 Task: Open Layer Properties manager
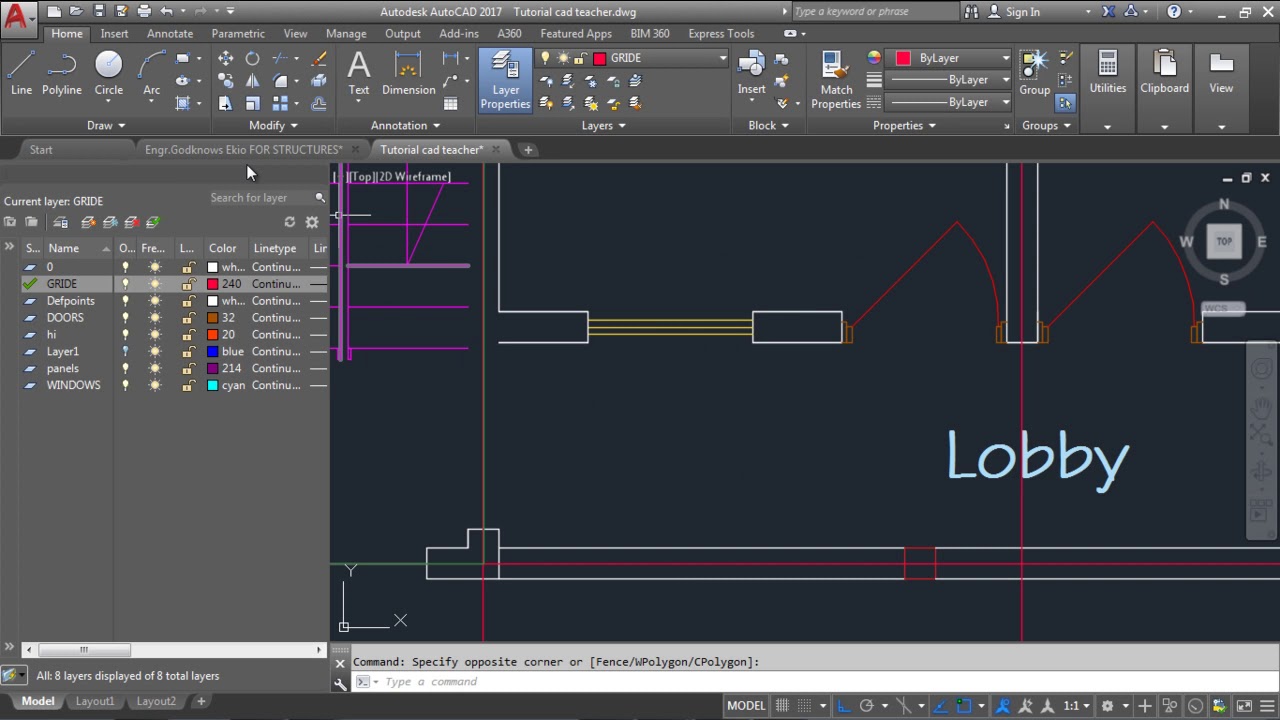[x=505, y=80]
